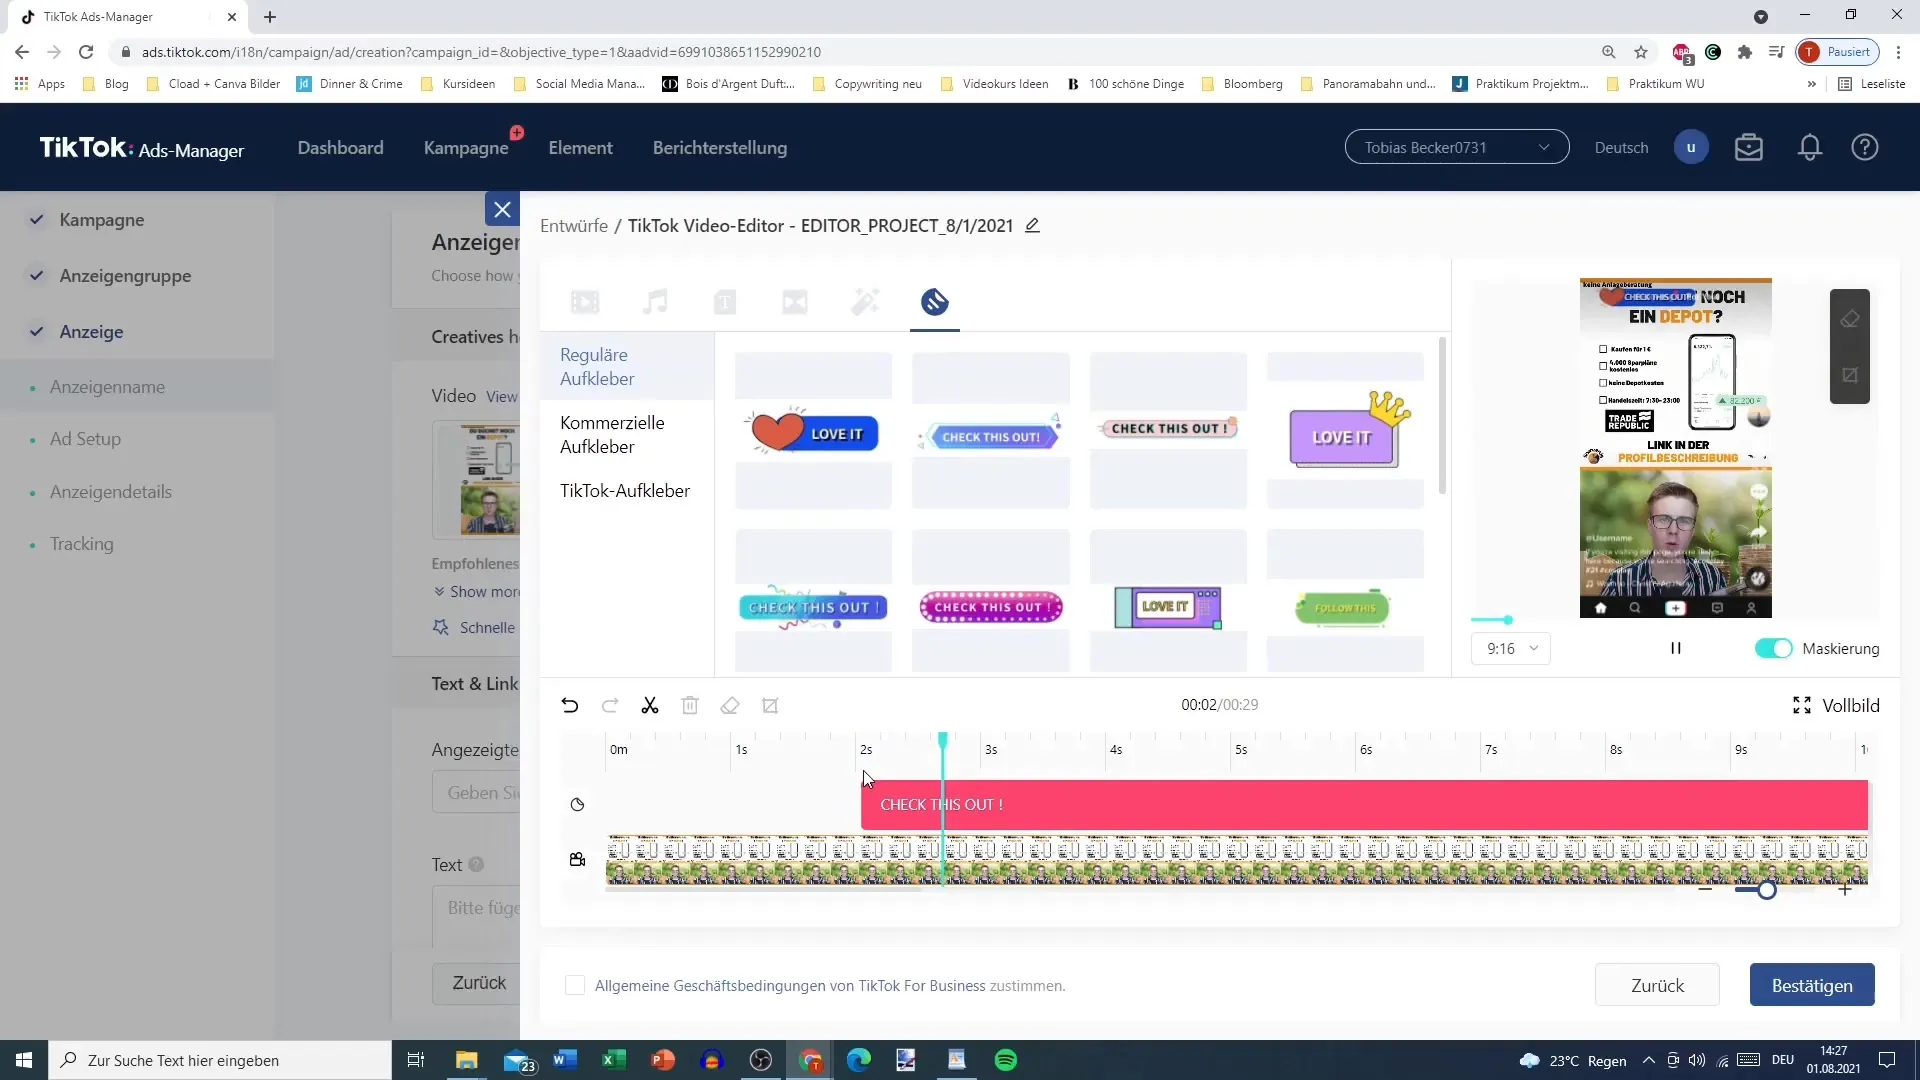The height and width of the screenshot is (1080, 1920).
Task: Click the sticker track clock icon
Action: pos(577,805)
